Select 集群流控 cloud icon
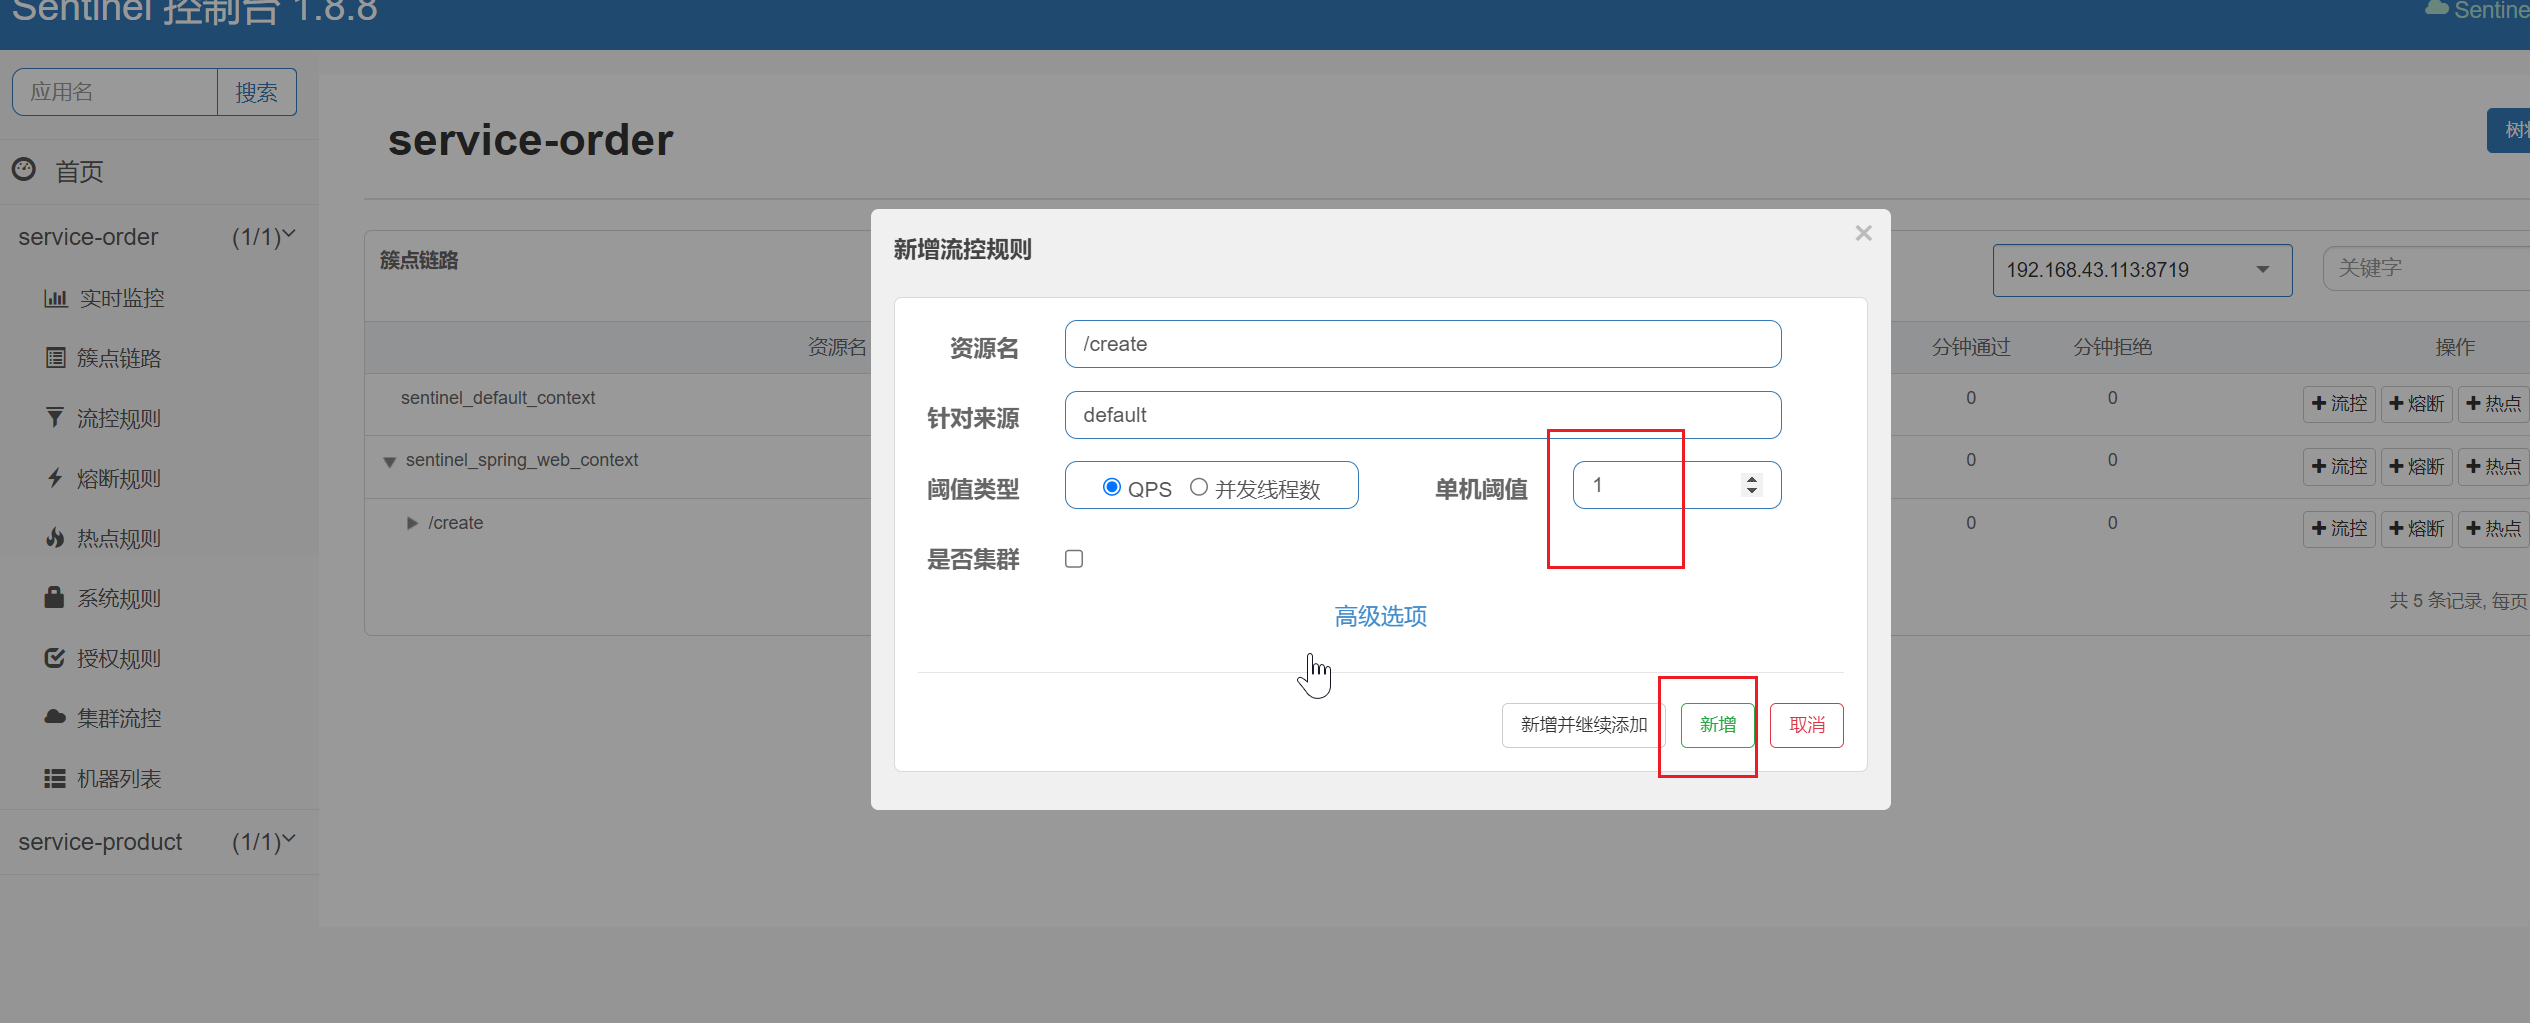Viewport: 2530px width, 1023px height. click(x=55, y=717)
